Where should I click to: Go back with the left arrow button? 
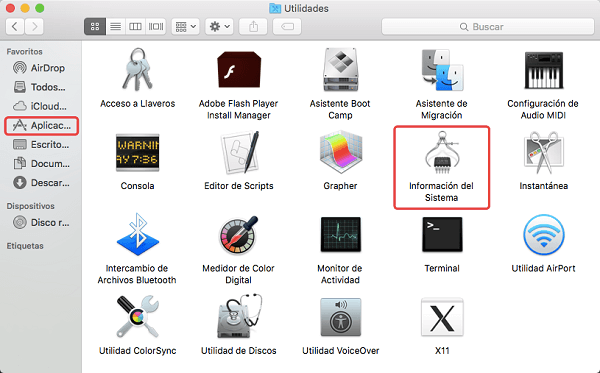click(x=15, y=26)
